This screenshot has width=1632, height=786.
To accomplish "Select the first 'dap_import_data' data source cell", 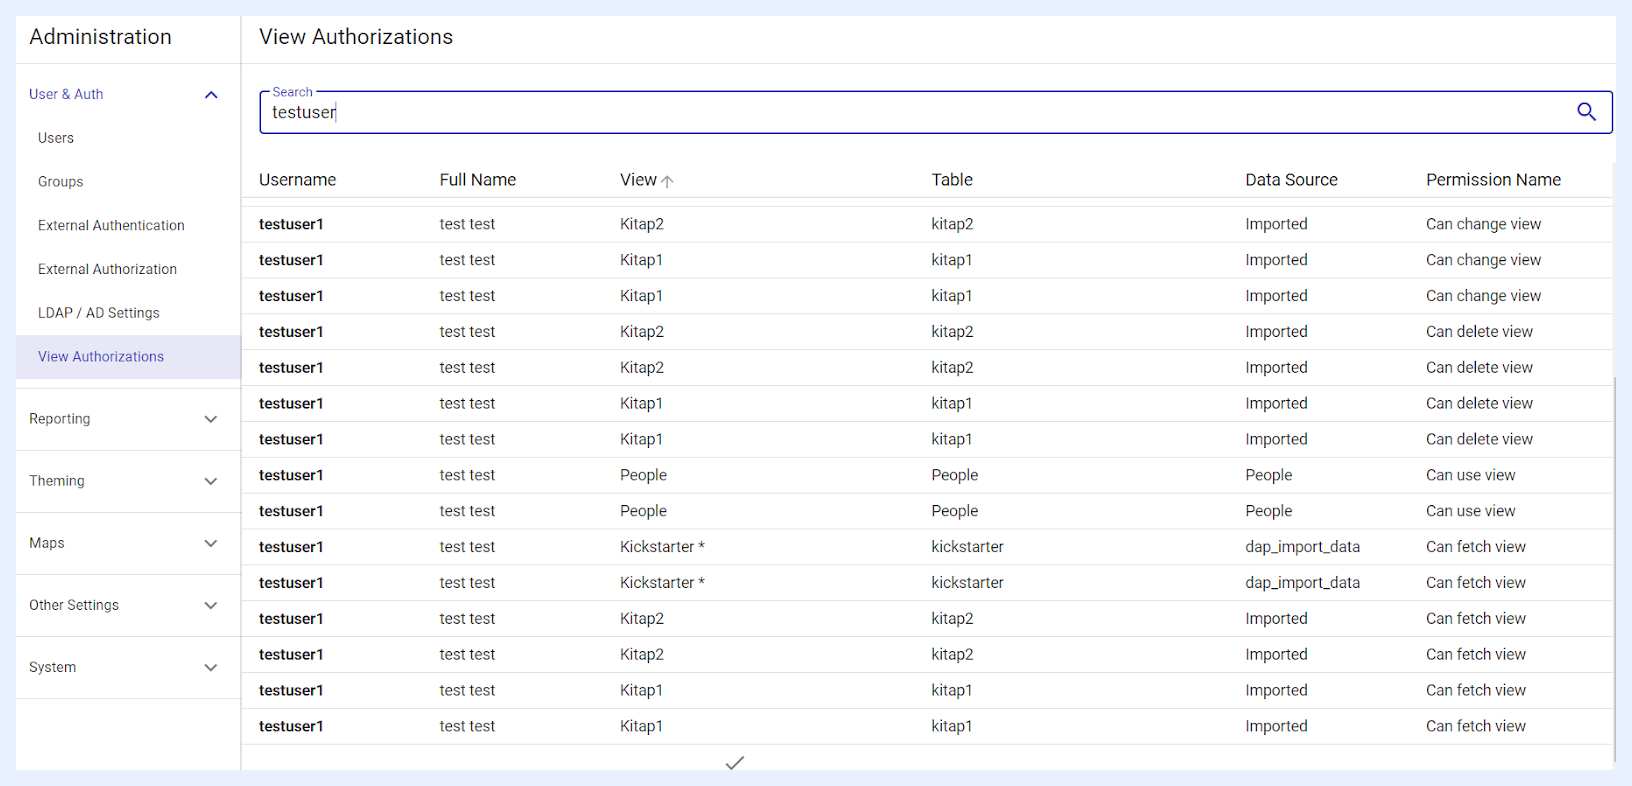I will coord(1302,547).
